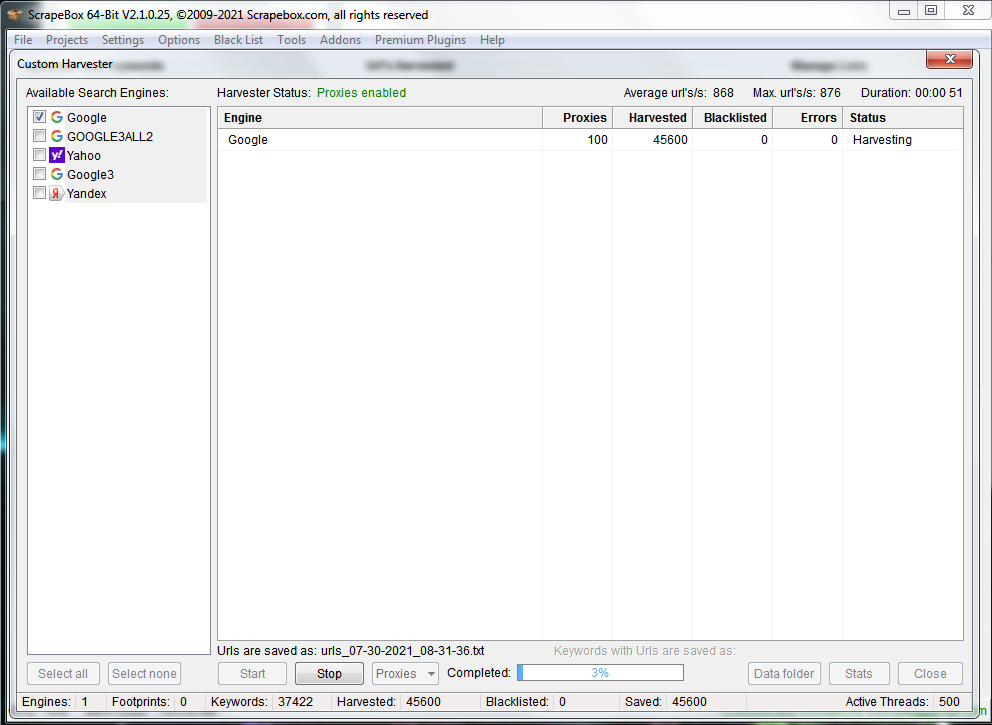992x725 pixels.
Task: Click the Yandex red logo icon
Action: pos(57,194)
